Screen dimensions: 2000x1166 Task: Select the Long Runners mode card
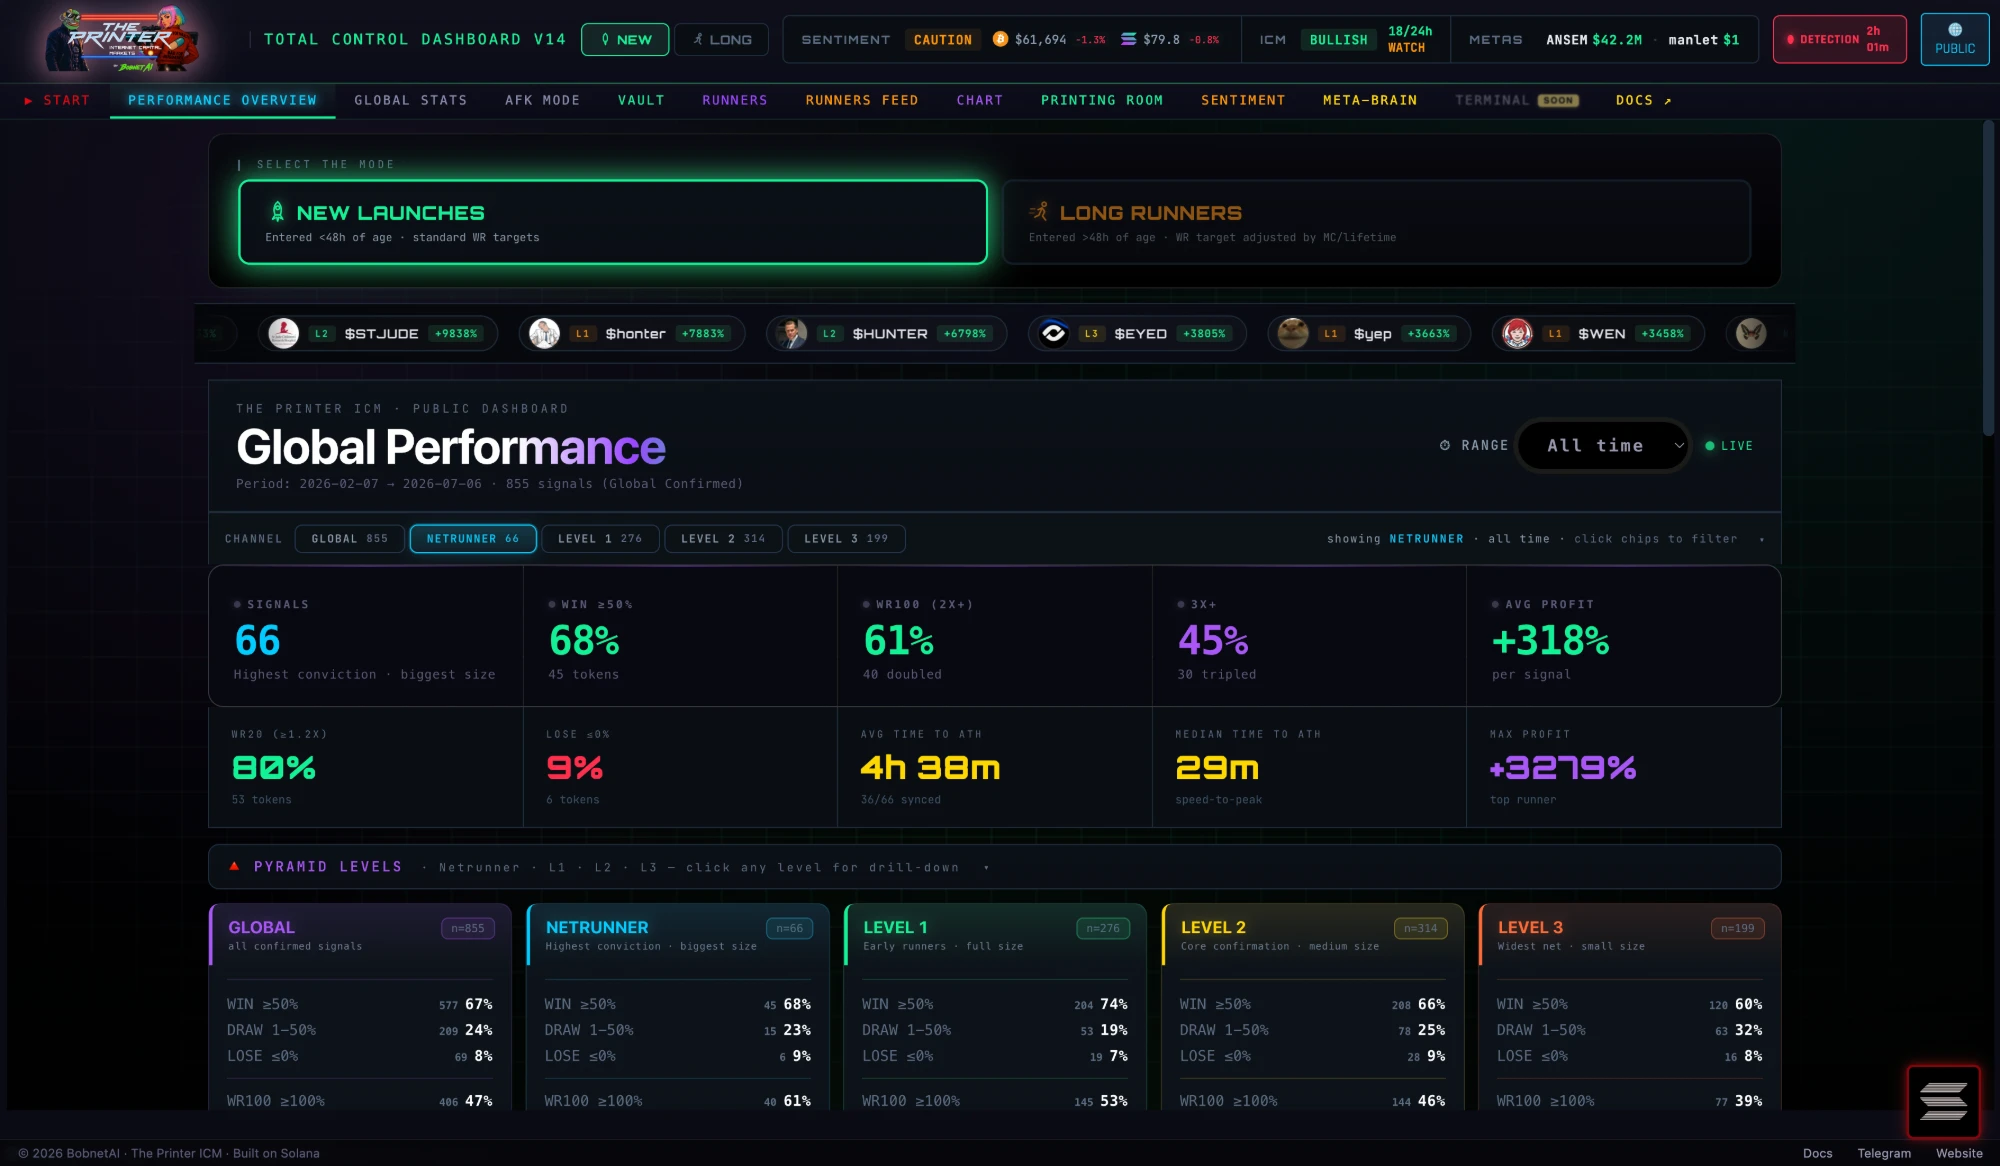1376,222
